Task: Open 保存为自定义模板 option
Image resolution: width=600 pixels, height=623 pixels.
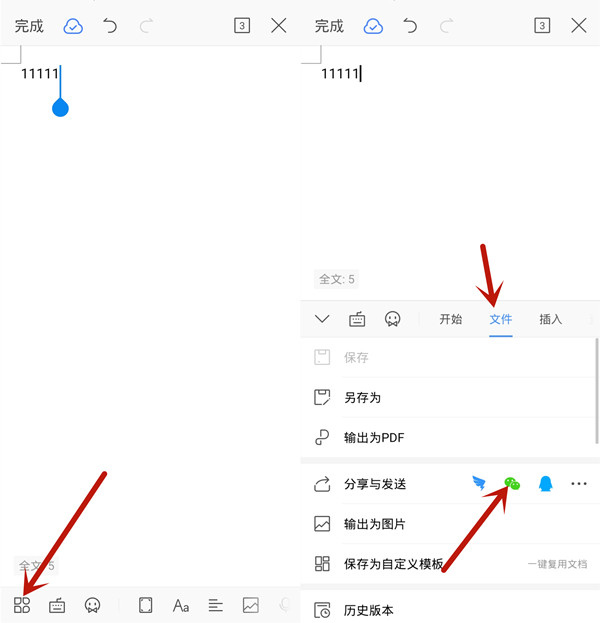Action: (393, 564)
